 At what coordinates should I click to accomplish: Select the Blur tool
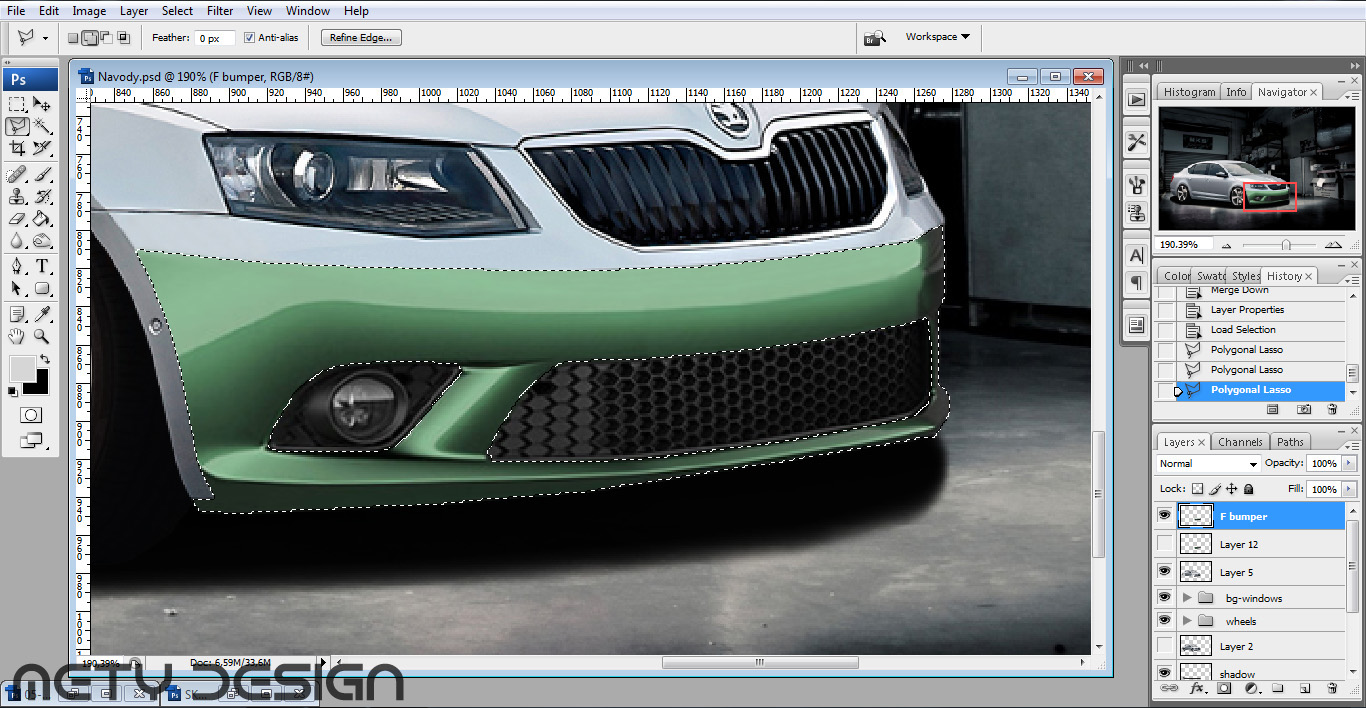click(x=17, y=241)
